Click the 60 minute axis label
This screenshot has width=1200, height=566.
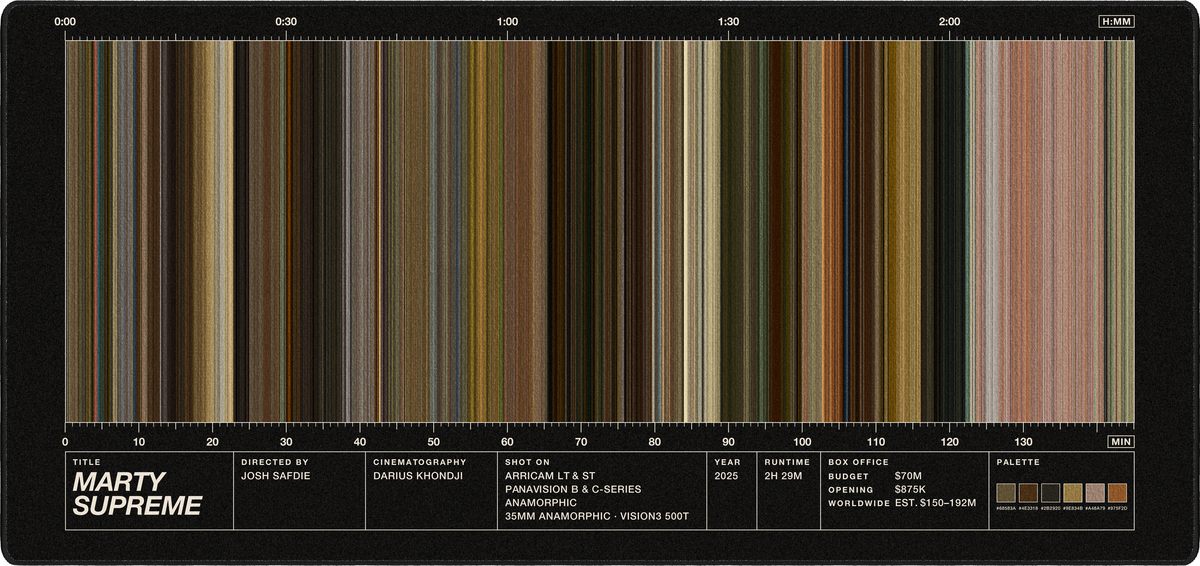(x=507, y=441)
